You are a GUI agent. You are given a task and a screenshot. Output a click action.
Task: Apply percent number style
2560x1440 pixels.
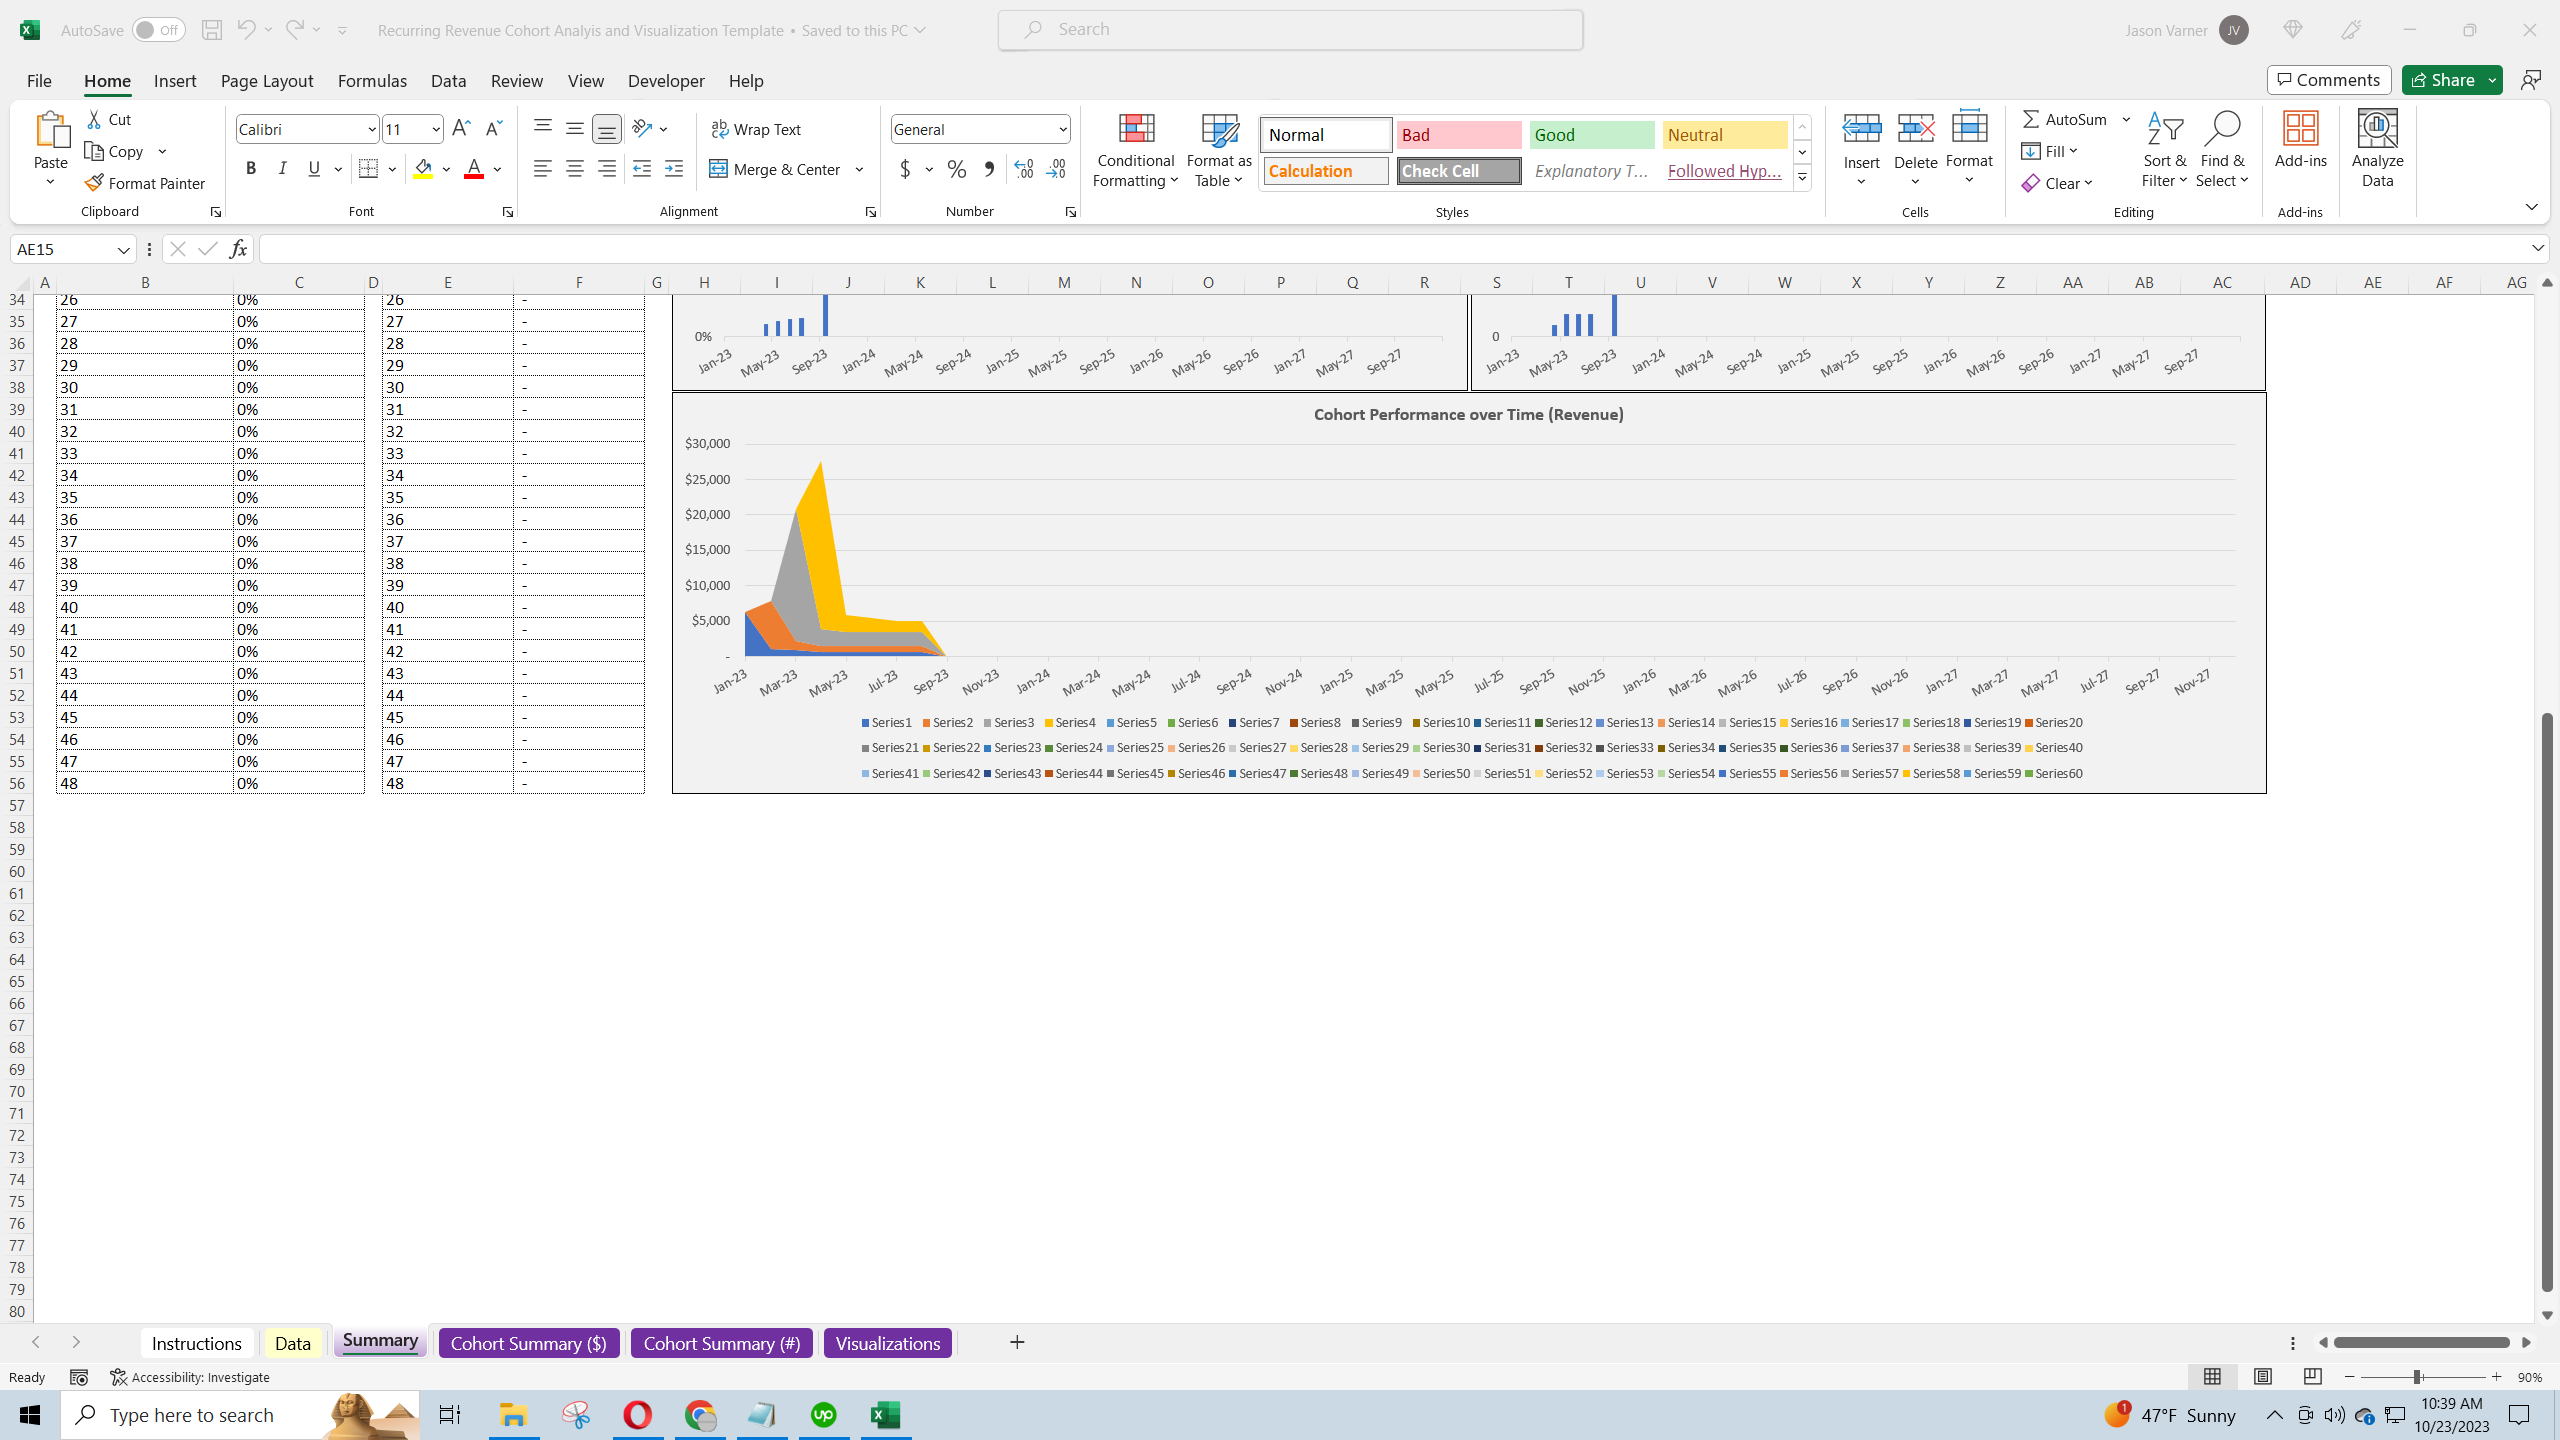click(x=956, y=169)
